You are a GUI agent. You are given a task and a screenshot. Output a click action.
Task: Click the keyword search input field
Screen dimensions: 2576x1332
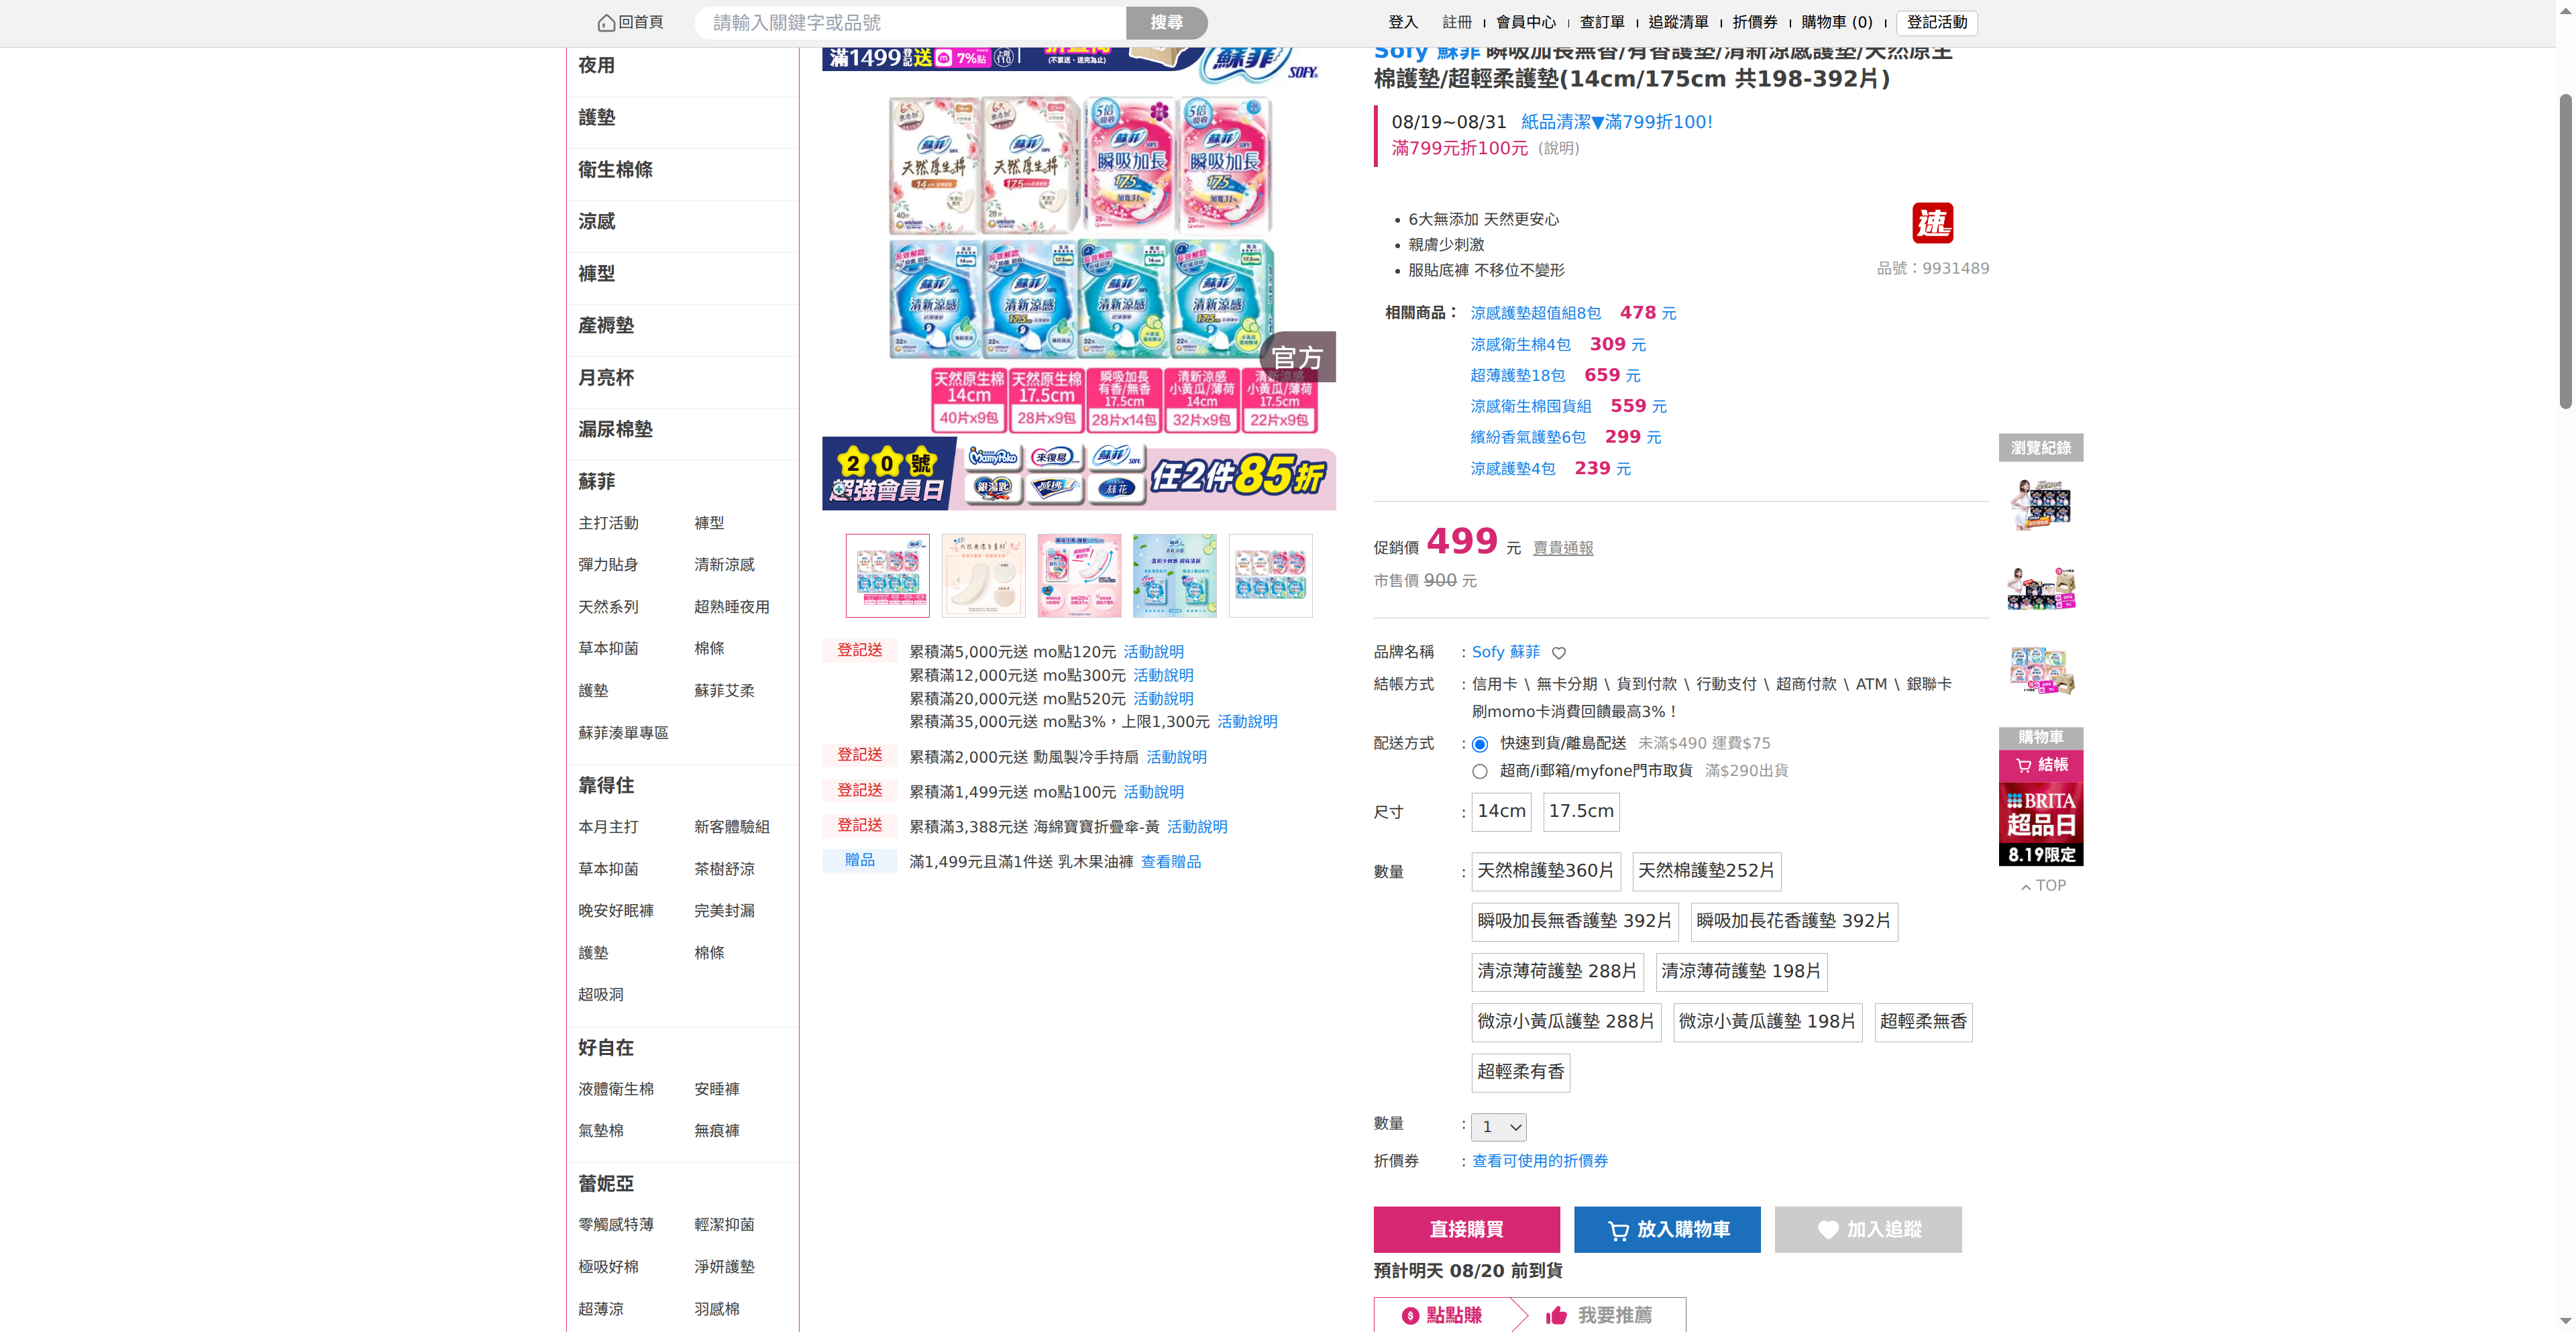coord(910,23)
